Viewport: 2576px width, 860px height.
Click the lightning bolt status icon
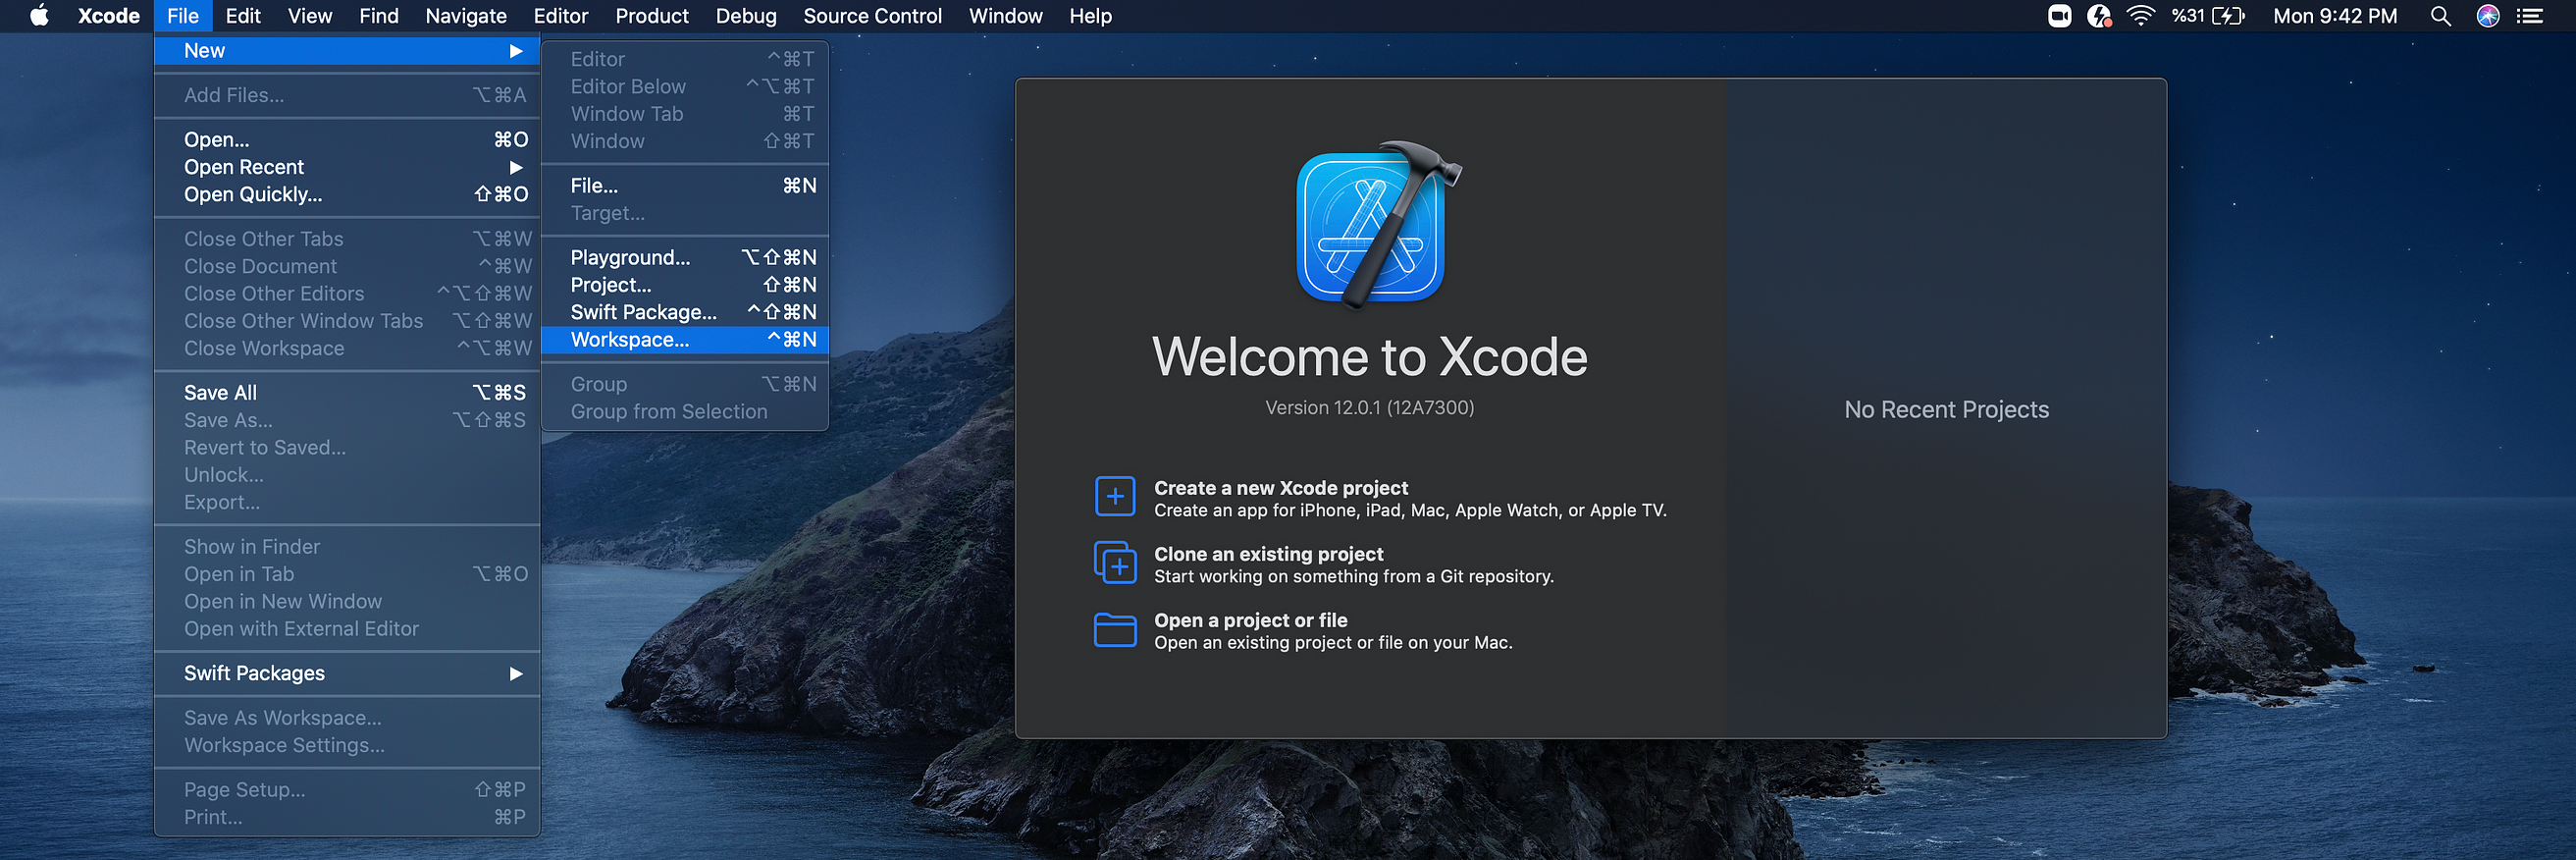2099,16
